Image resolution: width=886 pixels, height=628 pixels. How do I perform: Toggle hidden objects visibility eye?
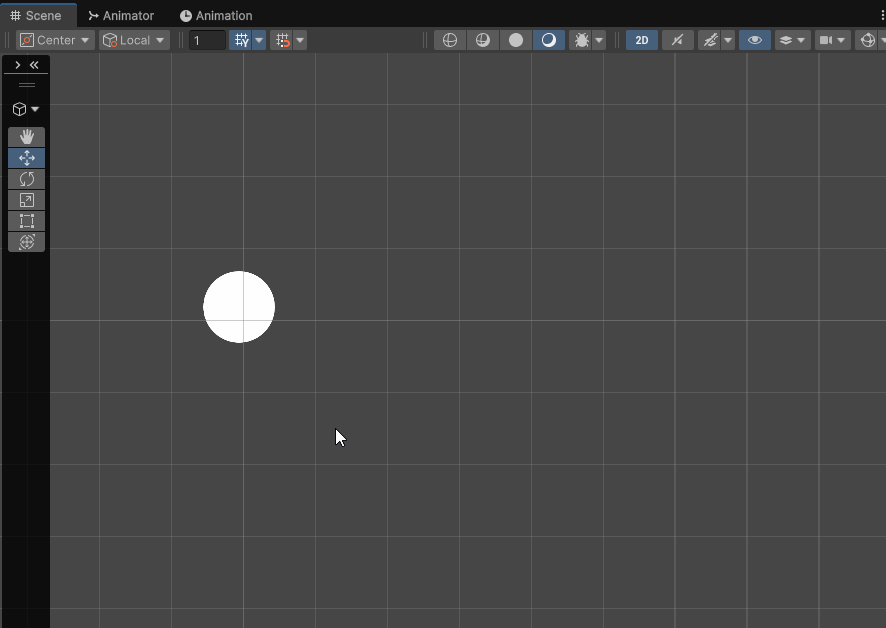pyautogui.click(x=755, y=40)
